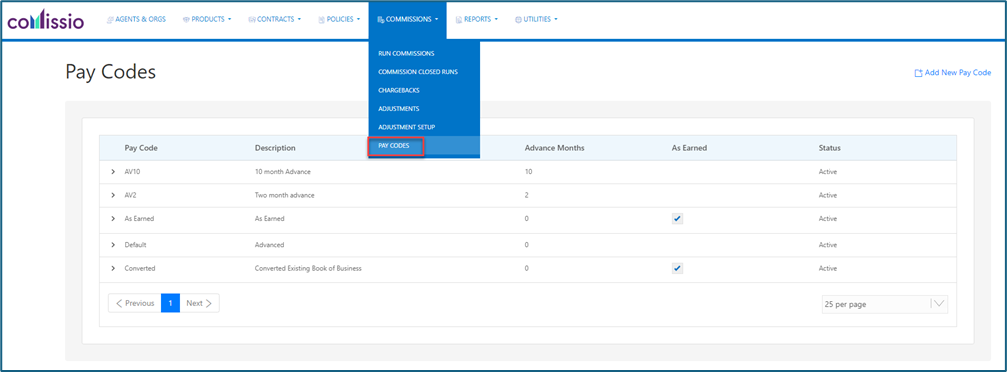
Task: Click the Pay Codes page heading
Action: click(x=110, y=72)
